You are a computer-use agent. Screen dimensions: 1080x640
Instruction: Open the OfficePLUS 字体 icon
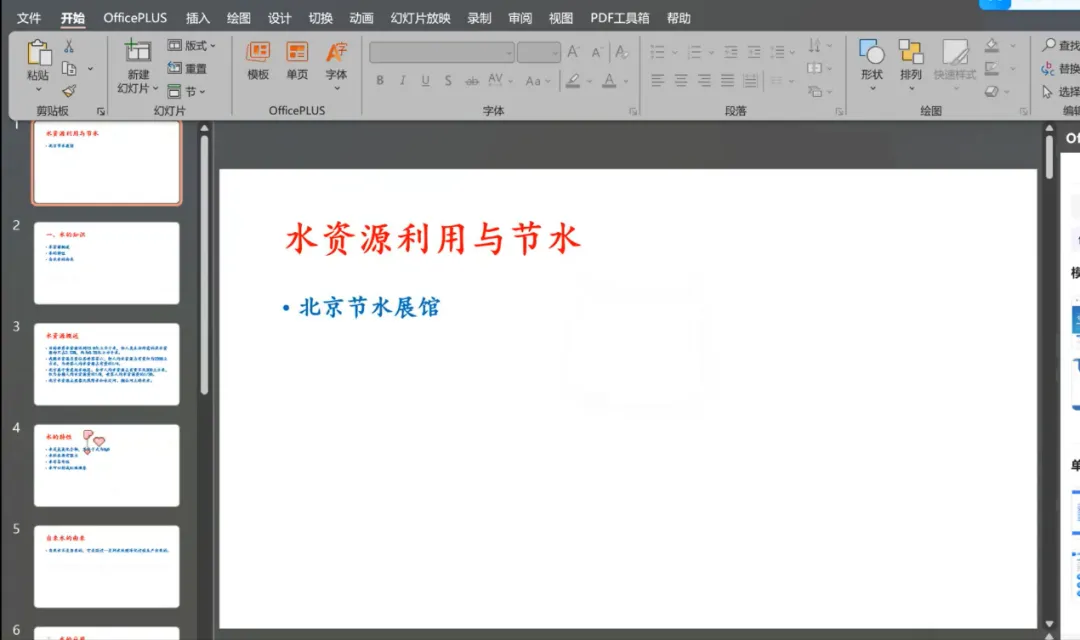(336, 52)
